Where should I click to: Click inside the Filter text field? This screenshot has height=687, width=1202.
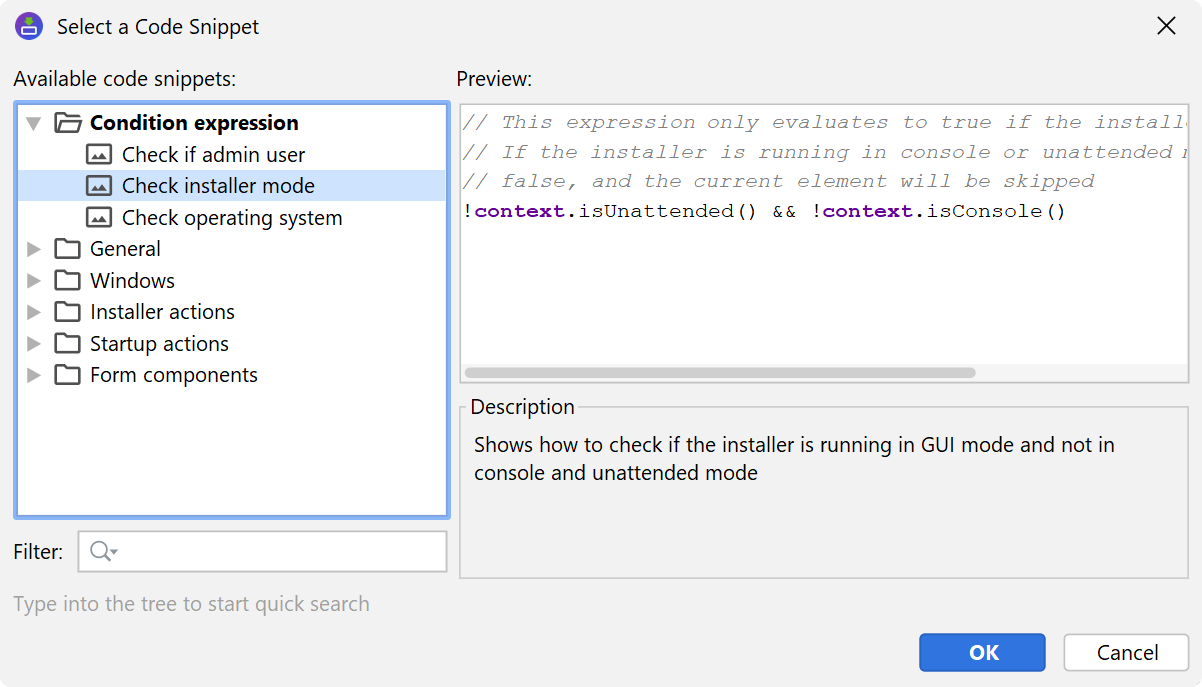(x=280, y=552)
